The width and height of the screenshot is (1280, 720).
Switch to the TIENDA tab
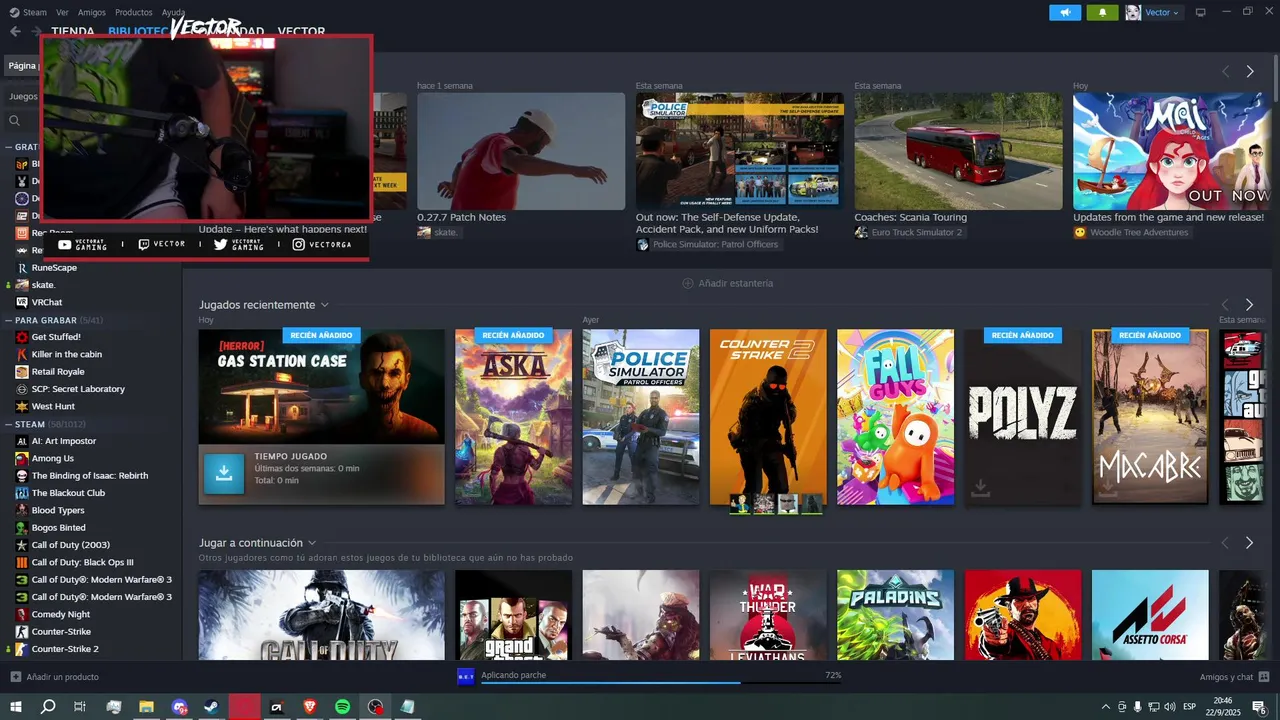tap(73, 32)
